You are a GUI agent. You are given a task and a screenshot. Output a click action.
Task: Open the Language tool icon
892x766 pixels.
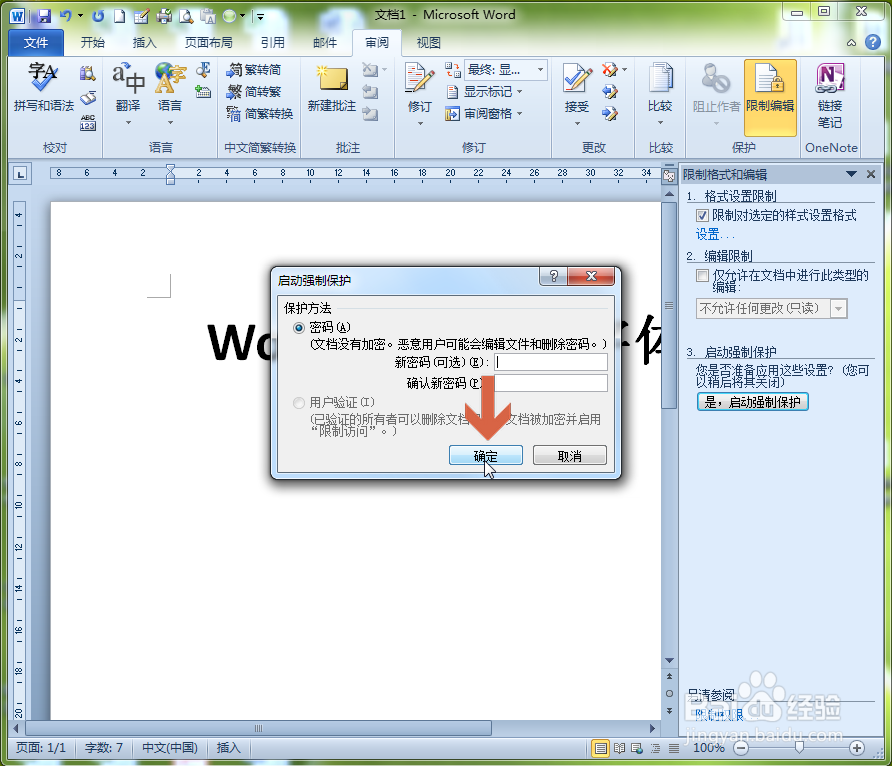(170, 78)
